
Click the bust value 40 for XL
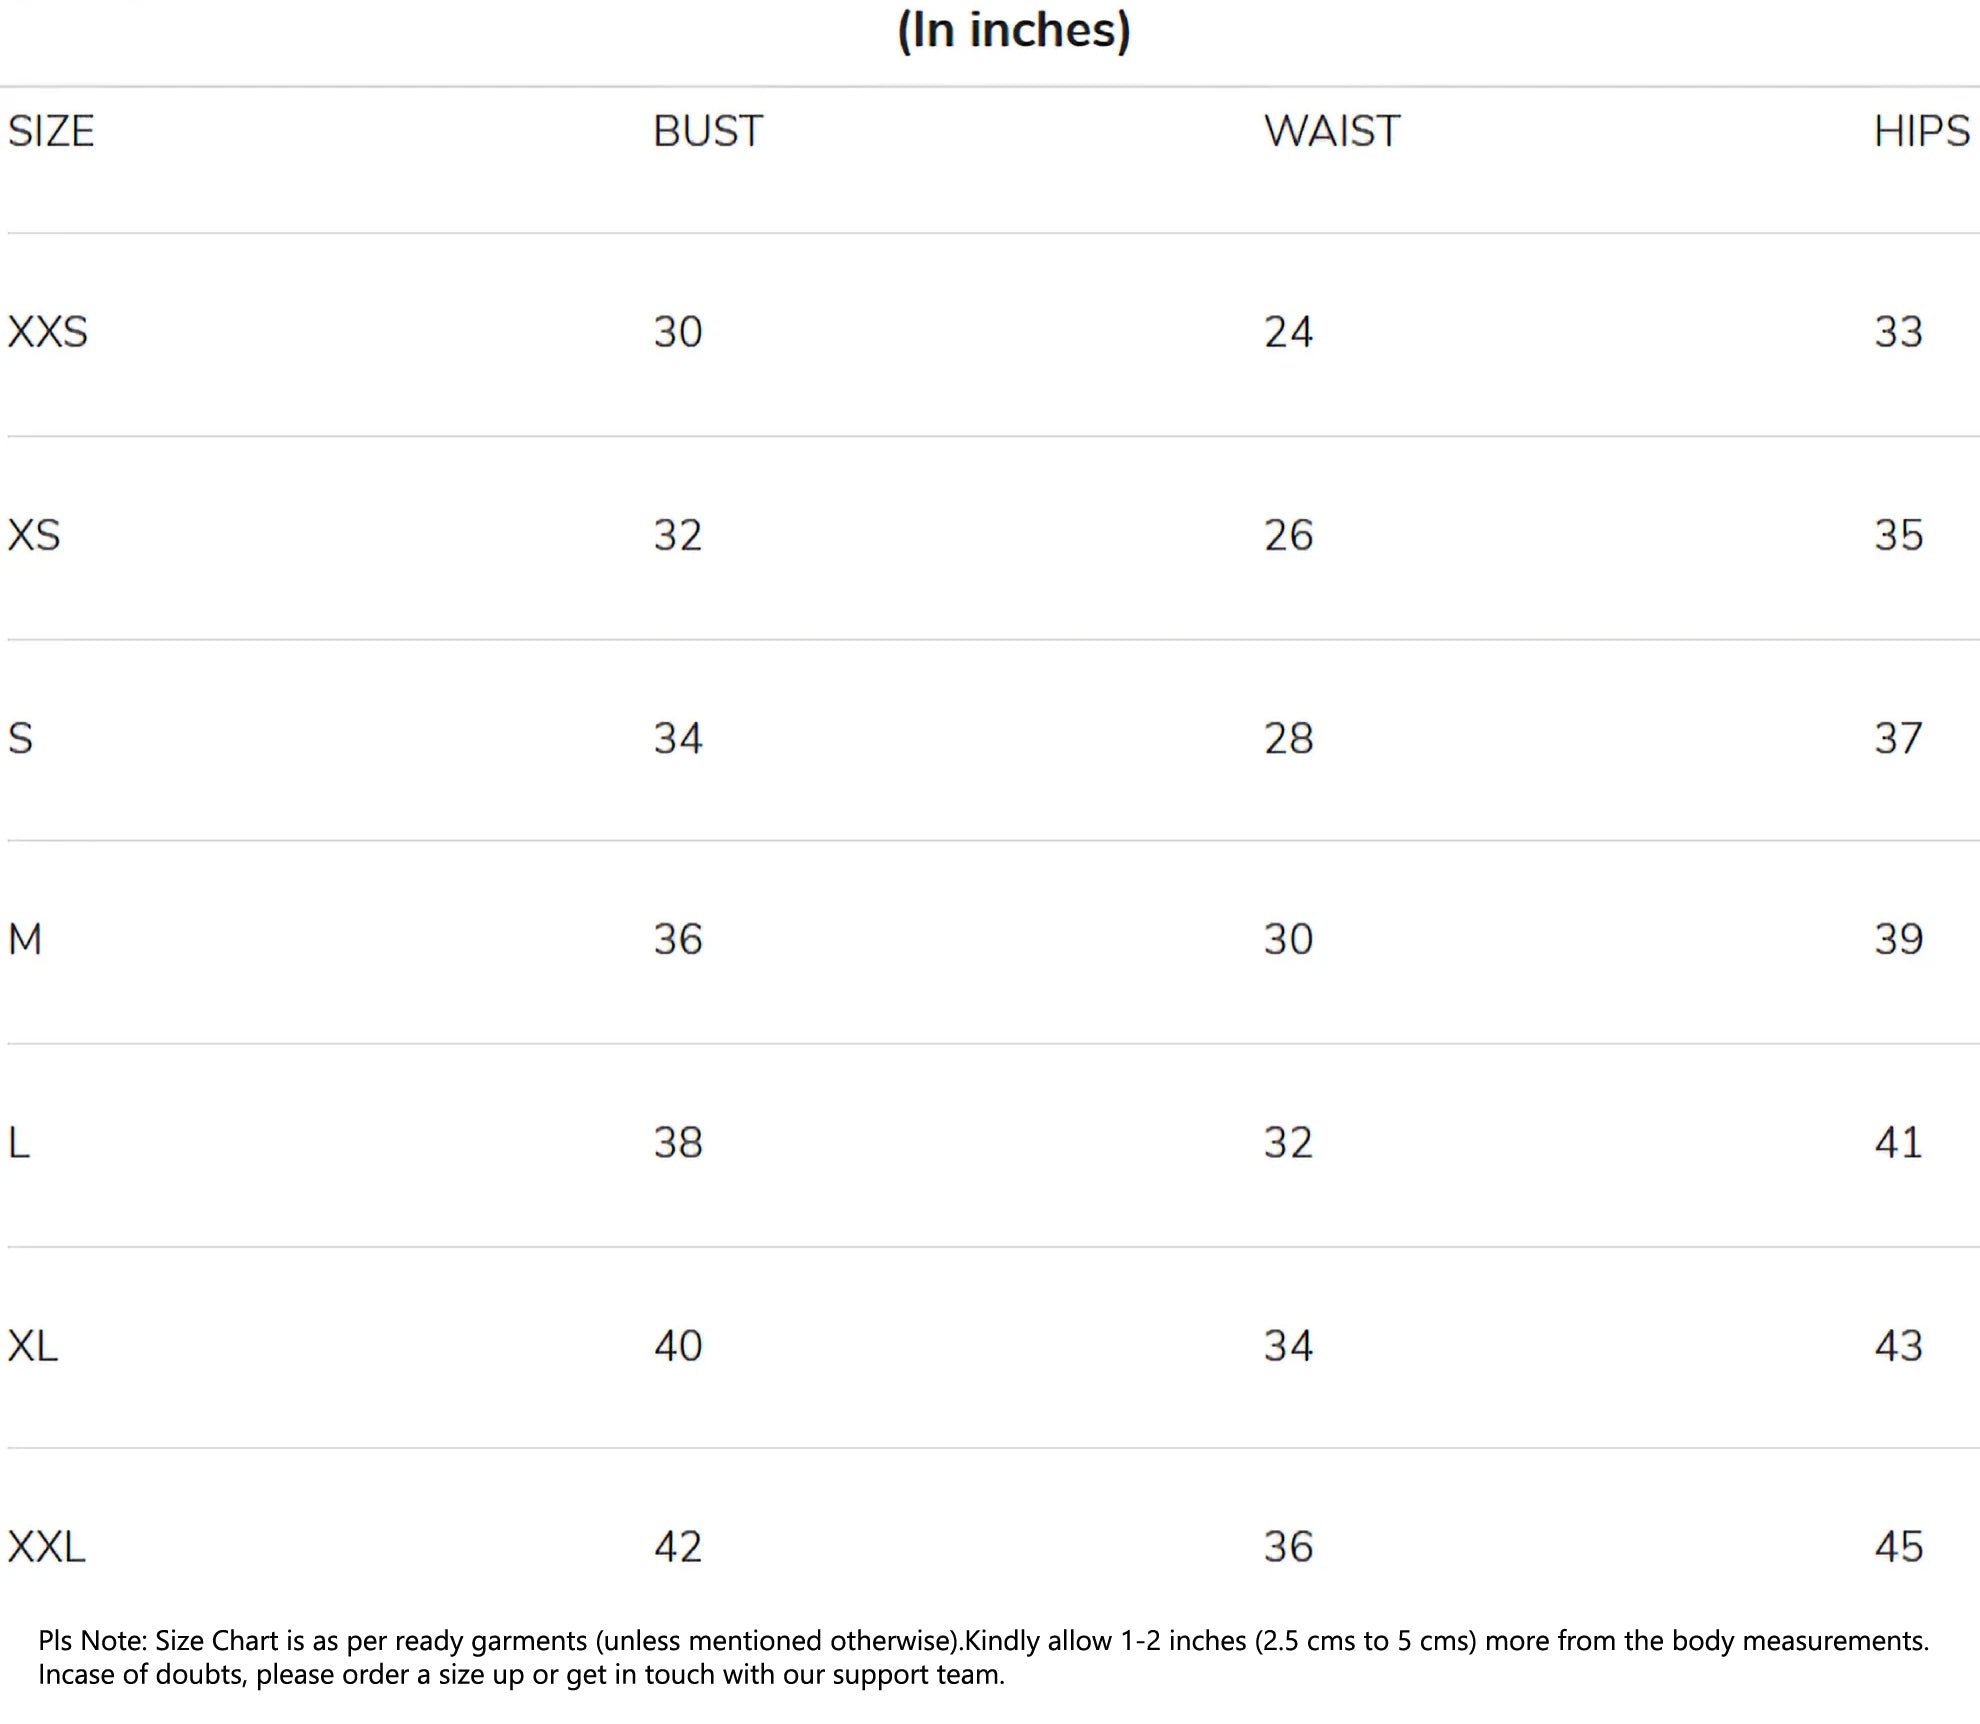click(x=678, y=1346)
